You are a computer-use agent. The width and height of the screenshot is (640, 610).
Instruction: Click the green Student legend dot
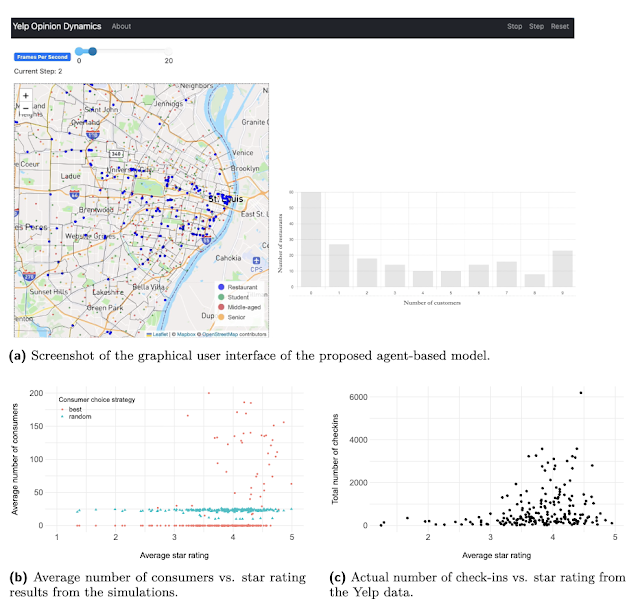click(221, 297)
